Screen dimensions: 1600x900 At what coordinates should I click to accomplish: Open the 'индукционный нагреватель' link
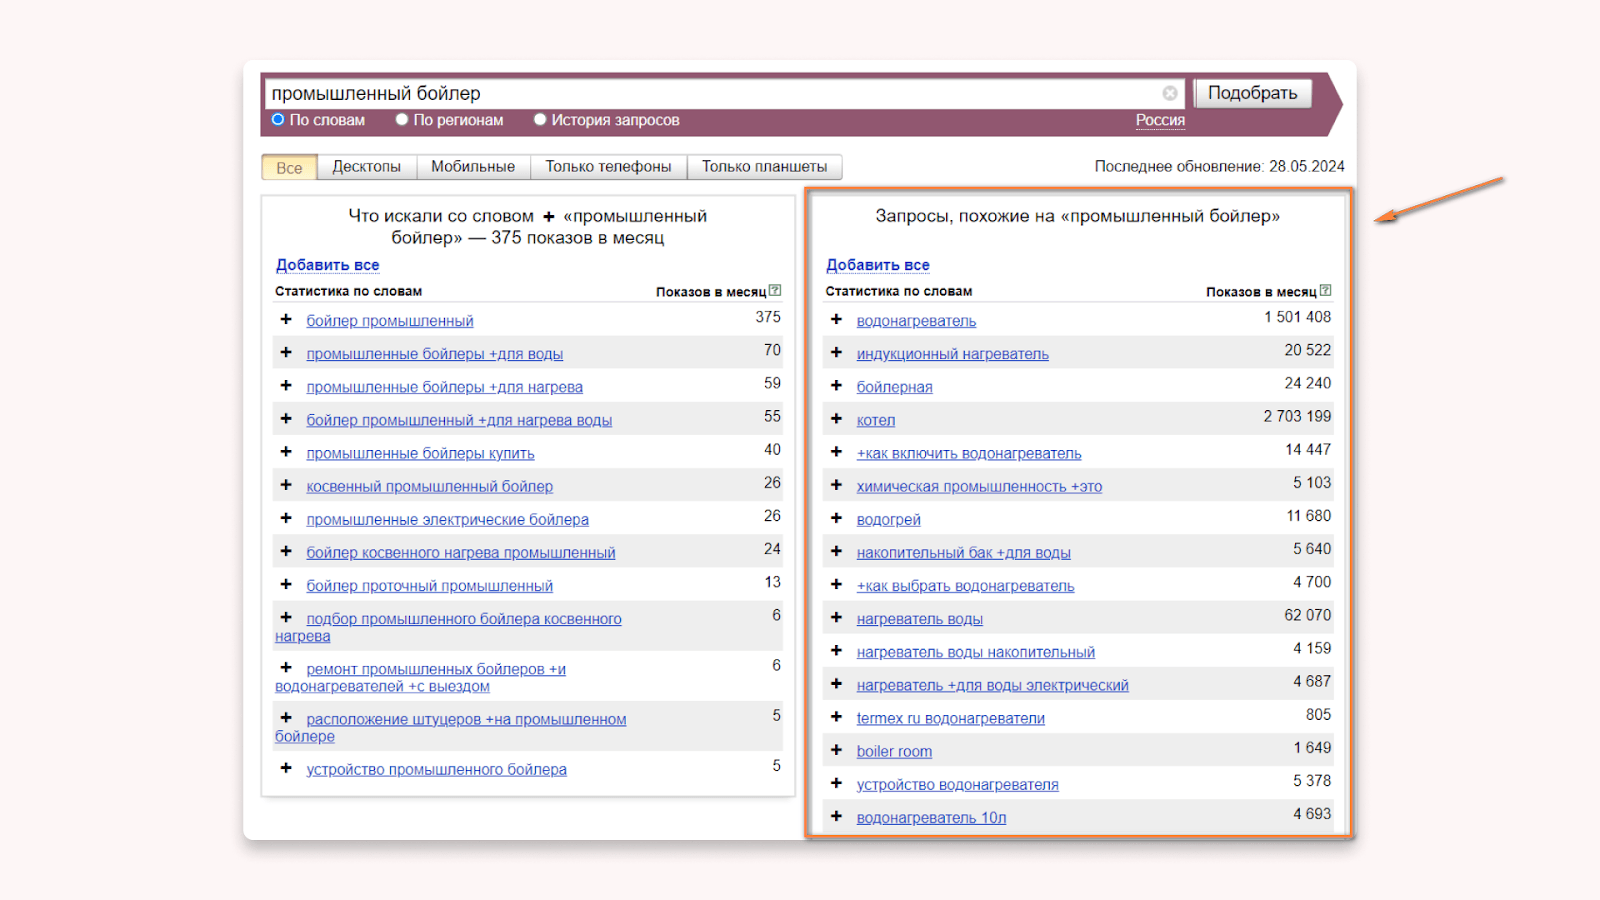pos(953,354)
